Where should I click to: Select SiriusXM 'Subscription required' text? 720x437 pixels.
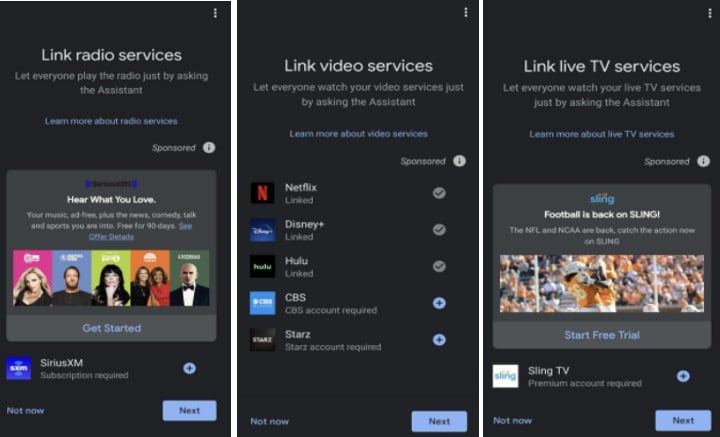point(84,375)
